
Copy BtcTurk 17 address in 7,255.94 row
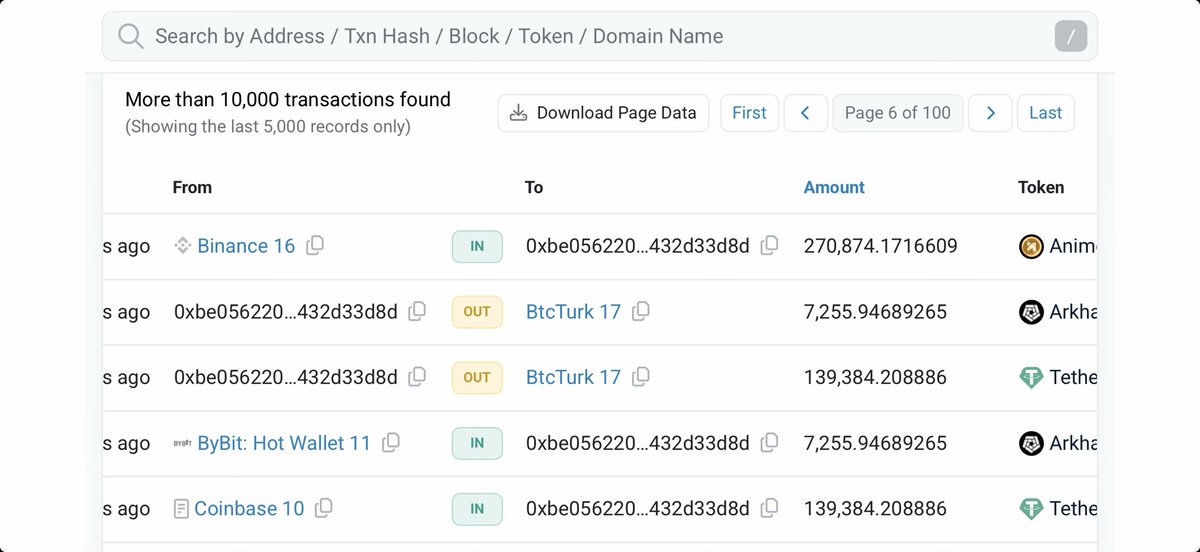click(641, 311)
